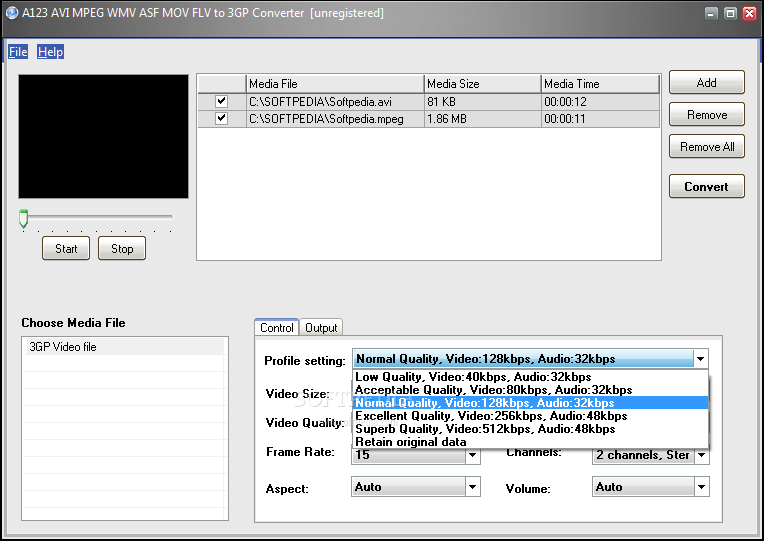Click Start under the preview
764x541 pixels.
(x=66, y=249)
